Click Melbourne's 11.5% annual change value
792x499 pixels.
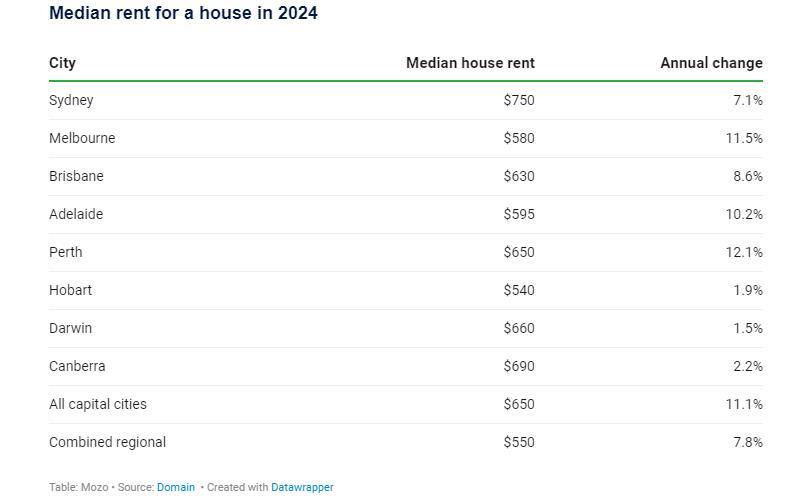(744, 138)
